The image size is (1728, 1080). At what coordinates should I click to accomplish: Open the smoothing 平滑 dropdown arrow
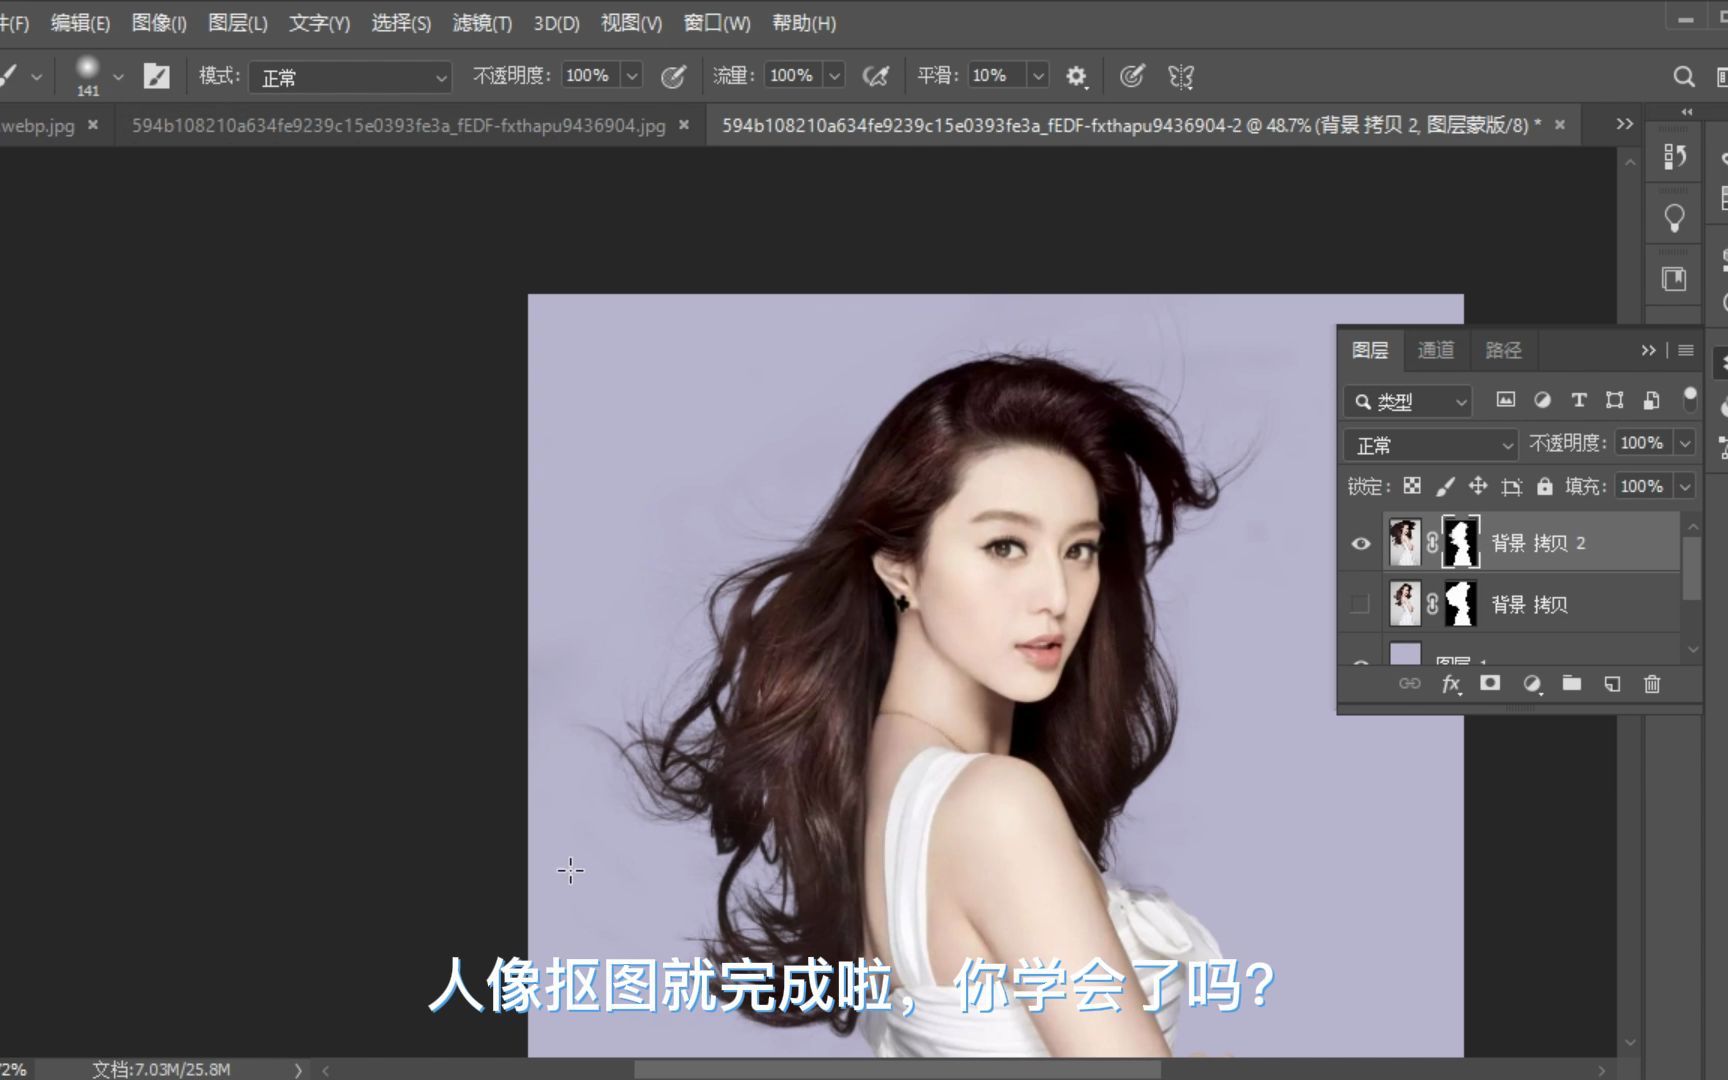1038,76
